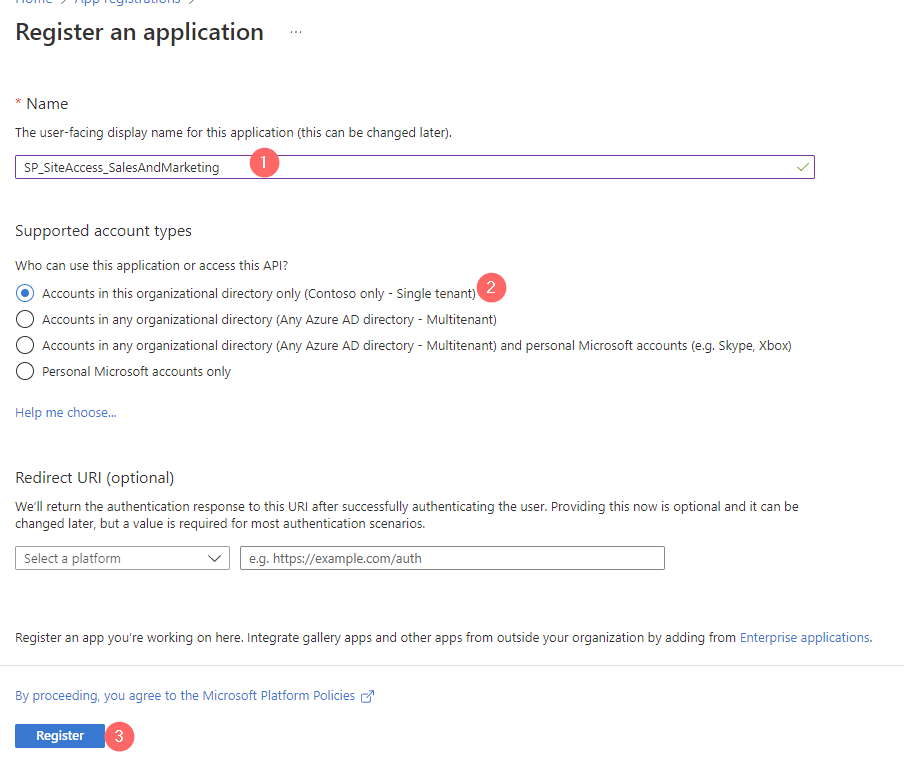The width and height of the screenshot is (904, 767).
Task: Open the Microsoft Platform Policies link
Action: [185, 695]
